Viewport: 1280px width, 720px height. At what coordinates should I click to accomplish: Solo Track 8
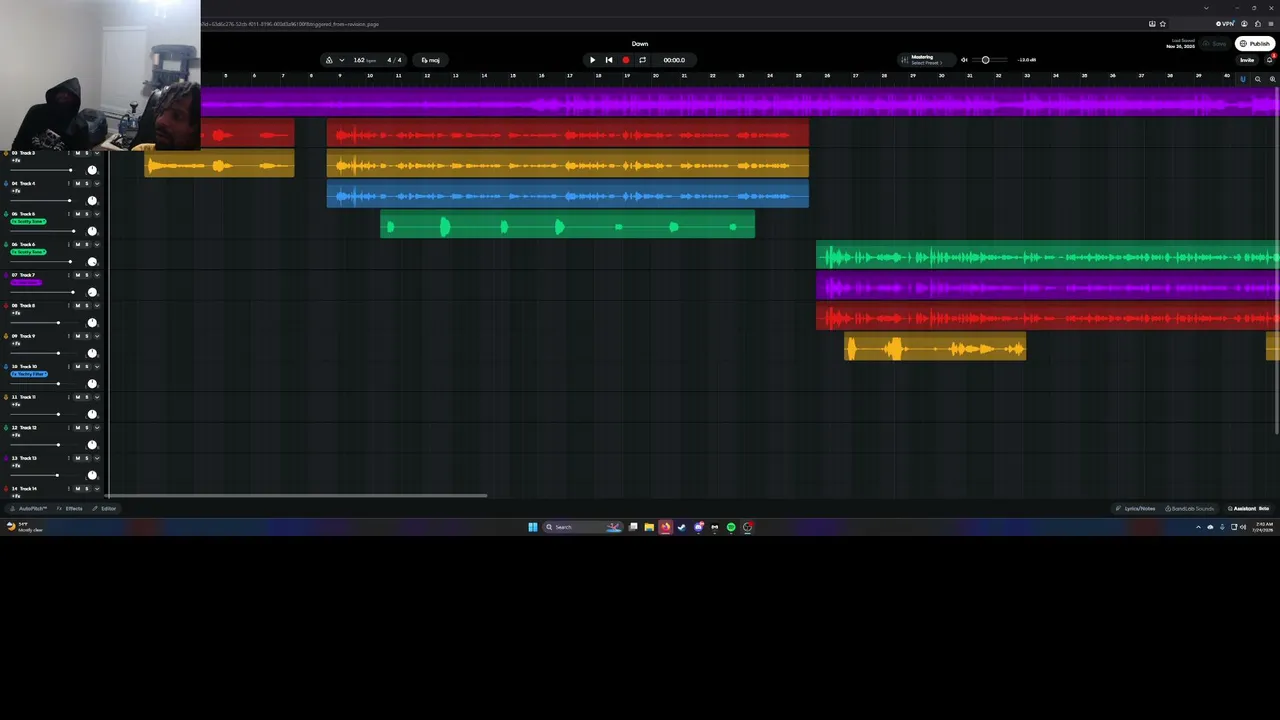point(87,306)
